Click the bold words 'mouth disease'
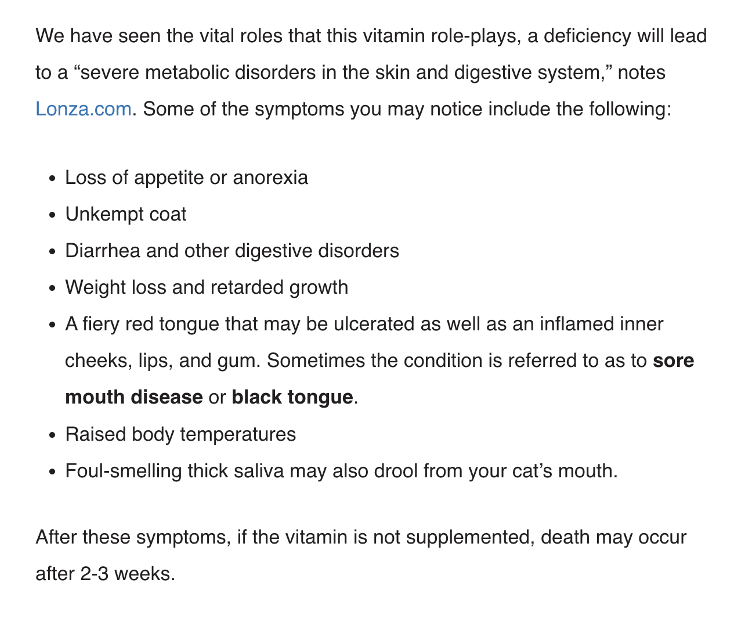The width and height of the screenshot is (734, 620). tap(134, 397)
